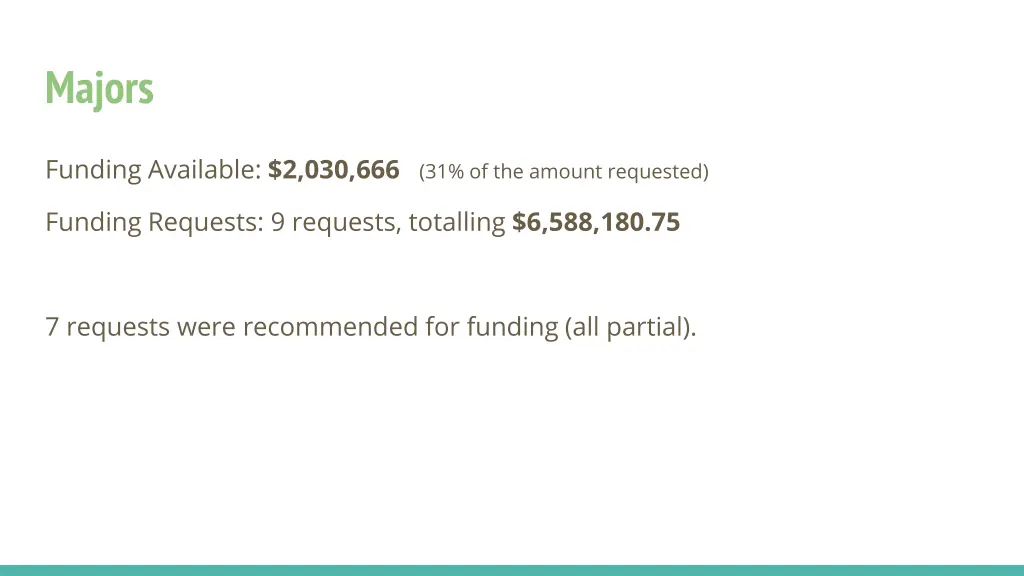Click the word recommended
This screenshot has width=1024, height=576.
tap(330, 327)
